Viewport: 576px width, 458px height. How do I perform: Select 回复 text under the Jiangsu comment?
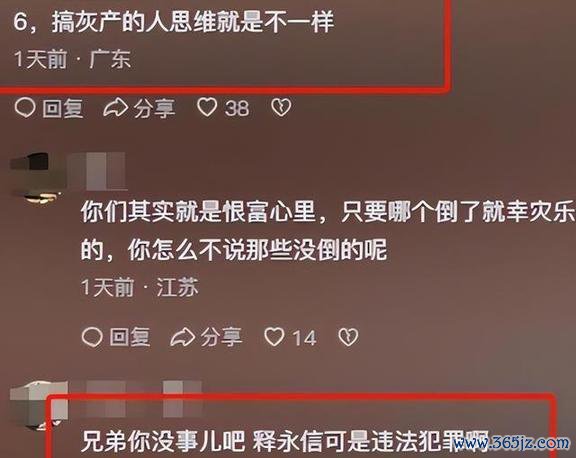(130, 337)
